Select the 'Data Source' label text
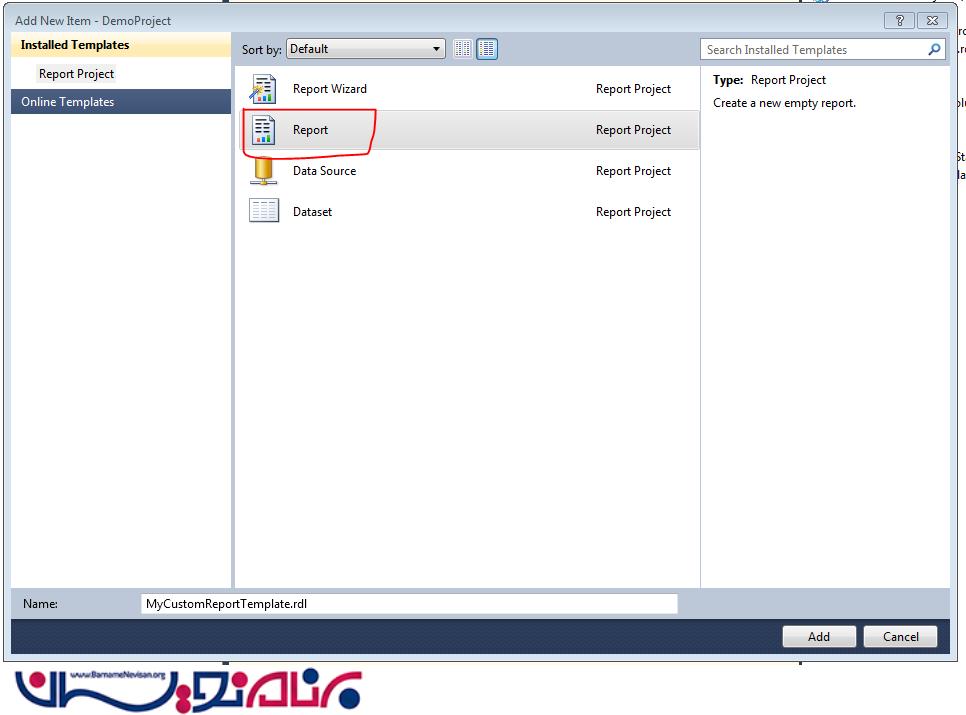966x715 pixels. coord(325,171)
